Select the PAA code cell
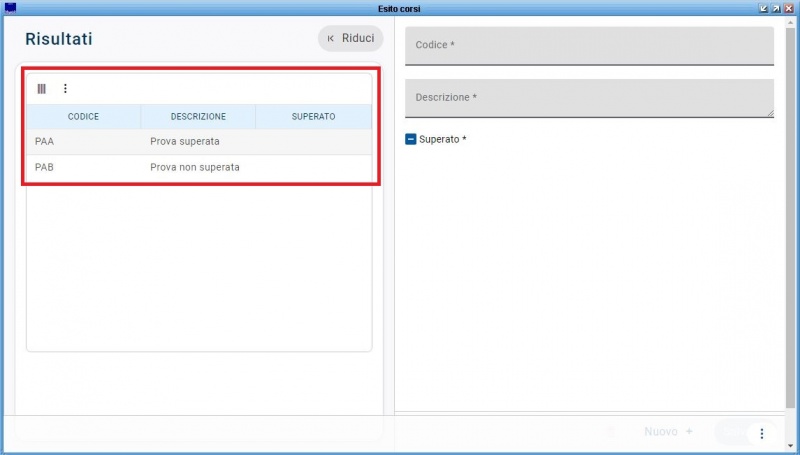800x455 pixels. click(x=84, y=142)
